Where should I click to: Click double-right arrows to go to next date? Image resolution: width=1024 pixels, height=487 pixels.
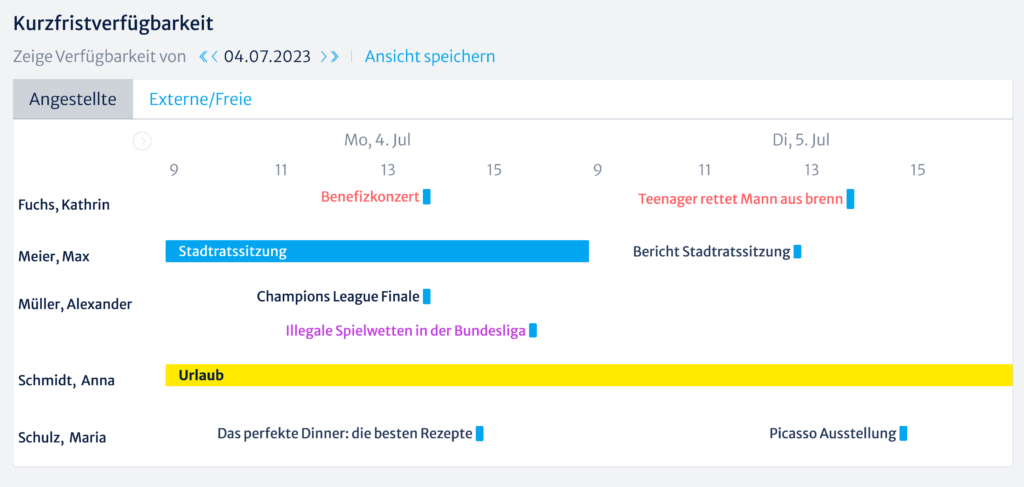pyautogui.click(x=330, y=57)
